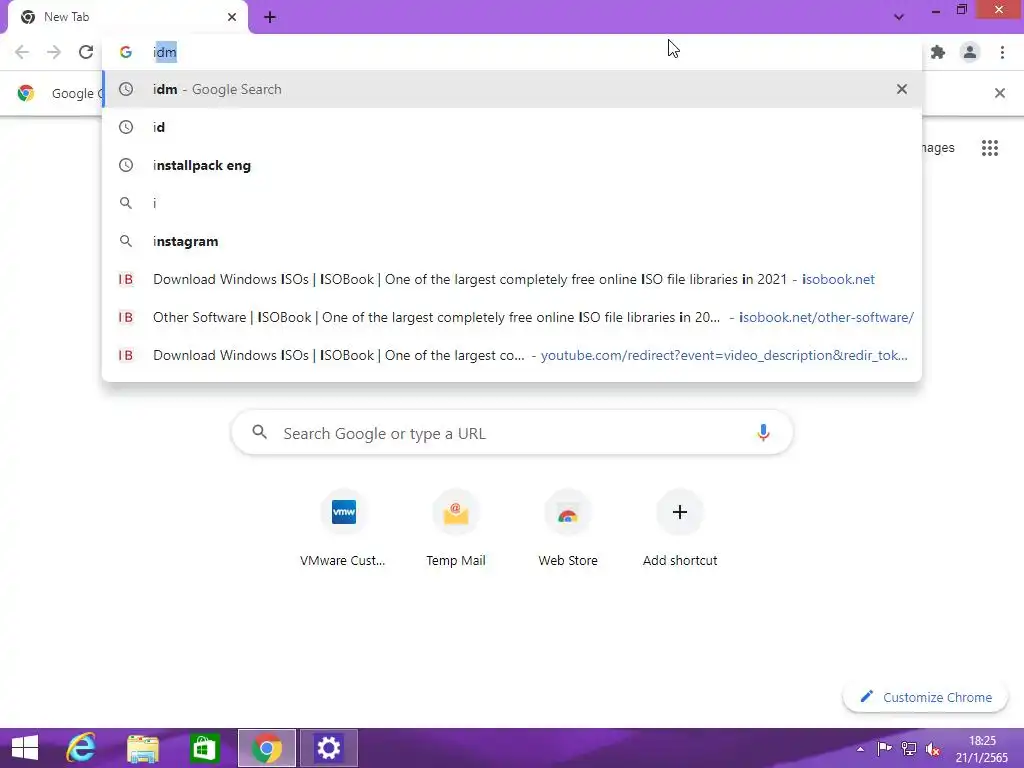Click magnifier icon in Google search box
Viewport: 1024px width, 768px height.
click(259, 432)
